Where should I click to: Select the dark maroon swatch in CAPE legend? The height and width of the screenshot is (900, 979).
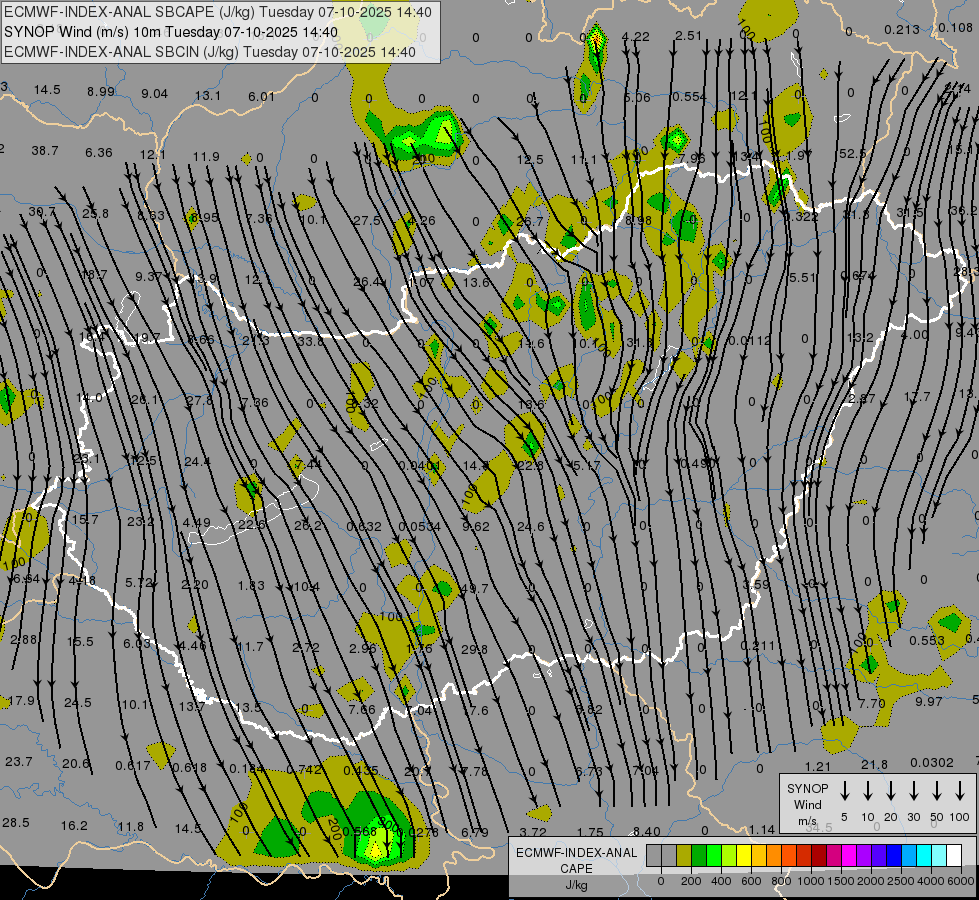[819, 856]
